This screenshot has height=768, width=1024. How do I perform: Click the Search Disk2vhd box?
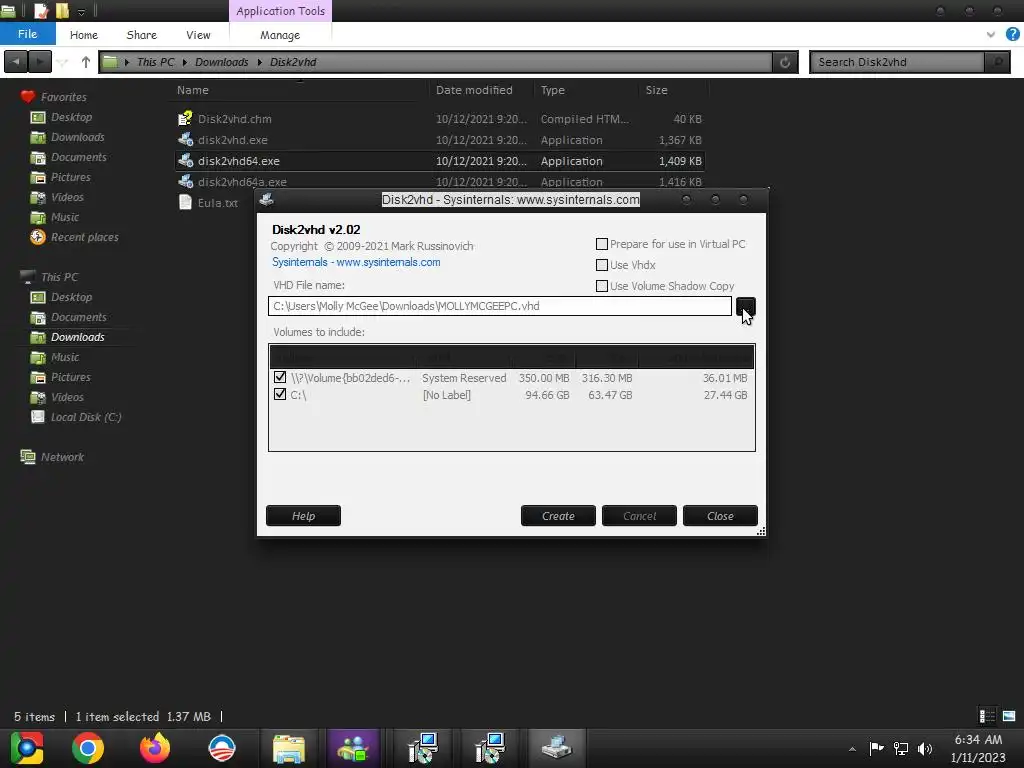point(897,62)
